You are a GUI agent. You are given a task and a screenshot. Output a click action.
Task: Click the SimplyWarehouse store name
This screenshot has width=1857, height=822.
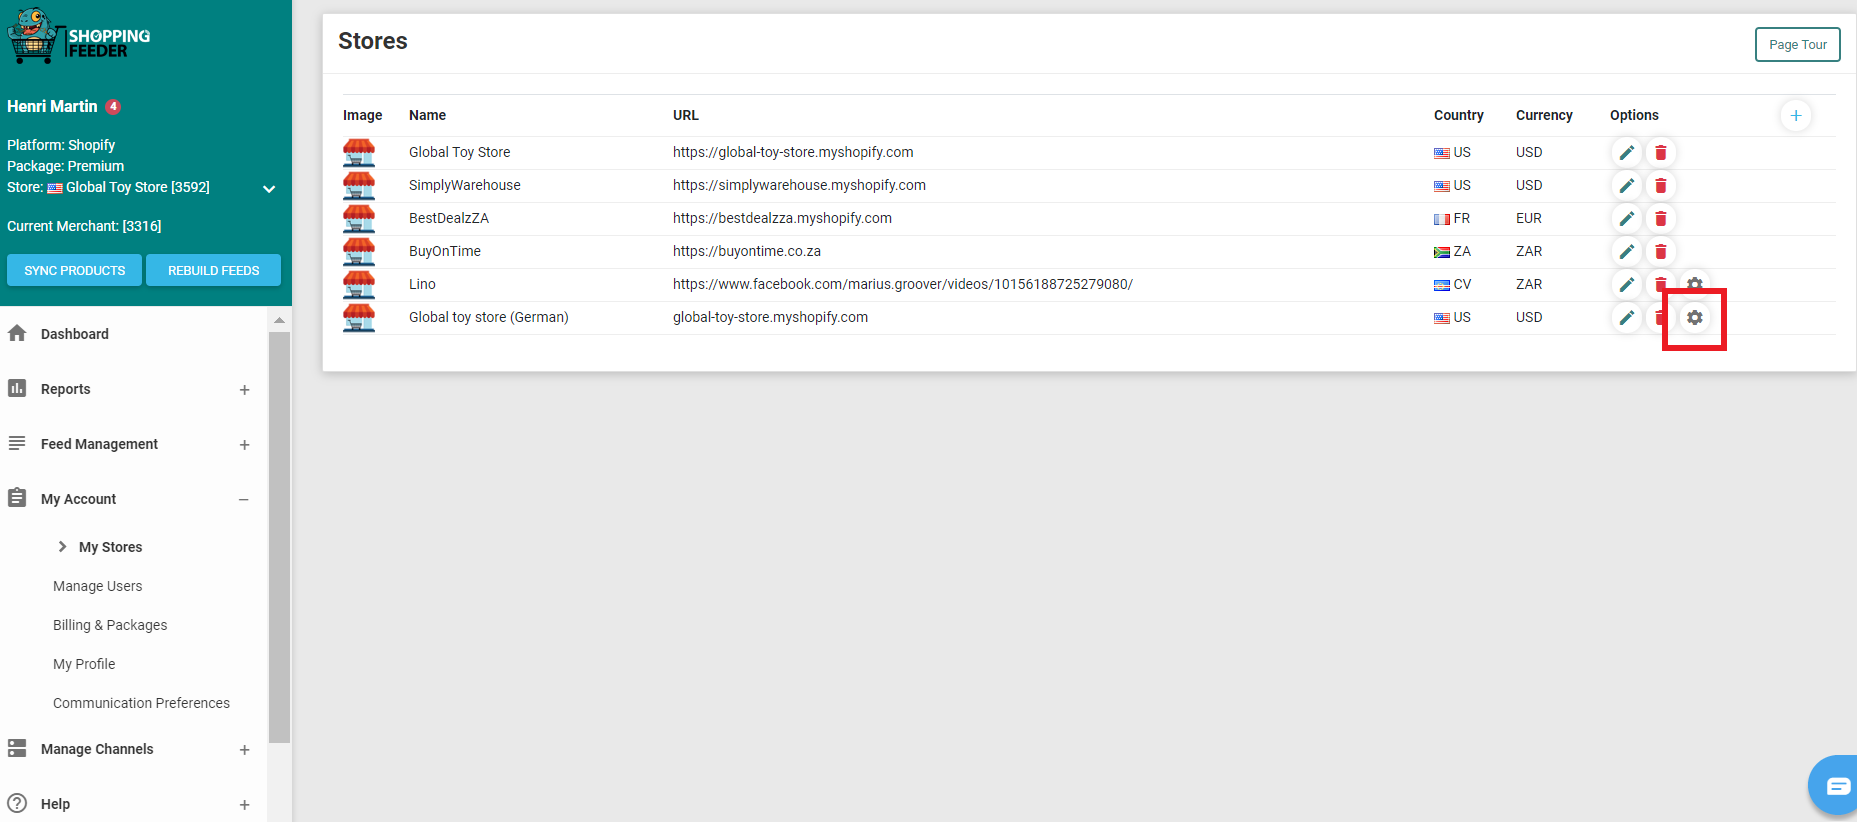pos(464,185)
